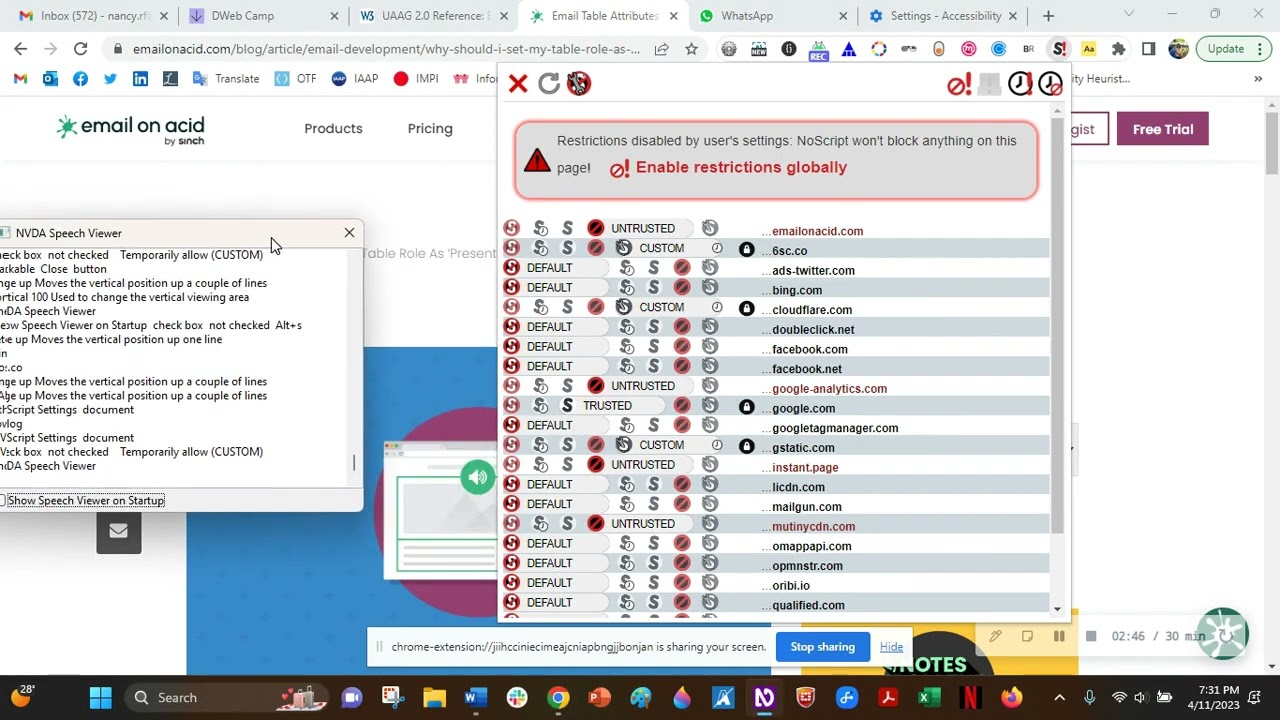Click the pencil annotate icon in recorder
Image resolution: width=1280 pixels, height=720 pixels.
pyautogui.click(x=995, y=636)
